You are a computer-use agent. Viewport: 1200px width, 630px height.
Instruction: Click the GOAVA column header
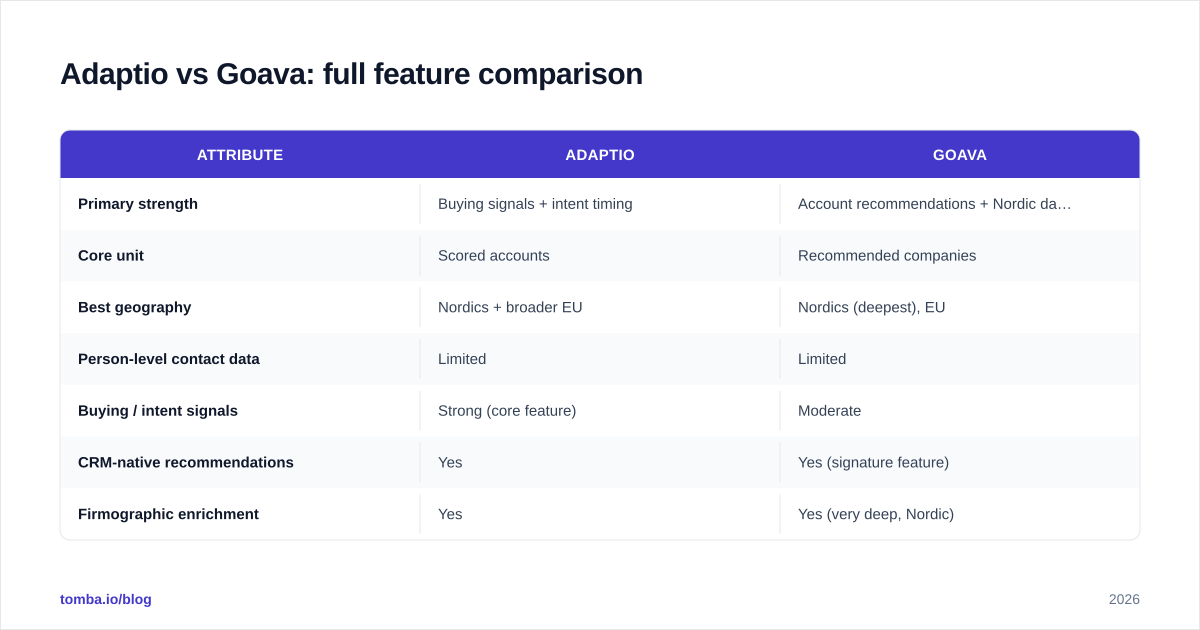click(x=960, y=155)
